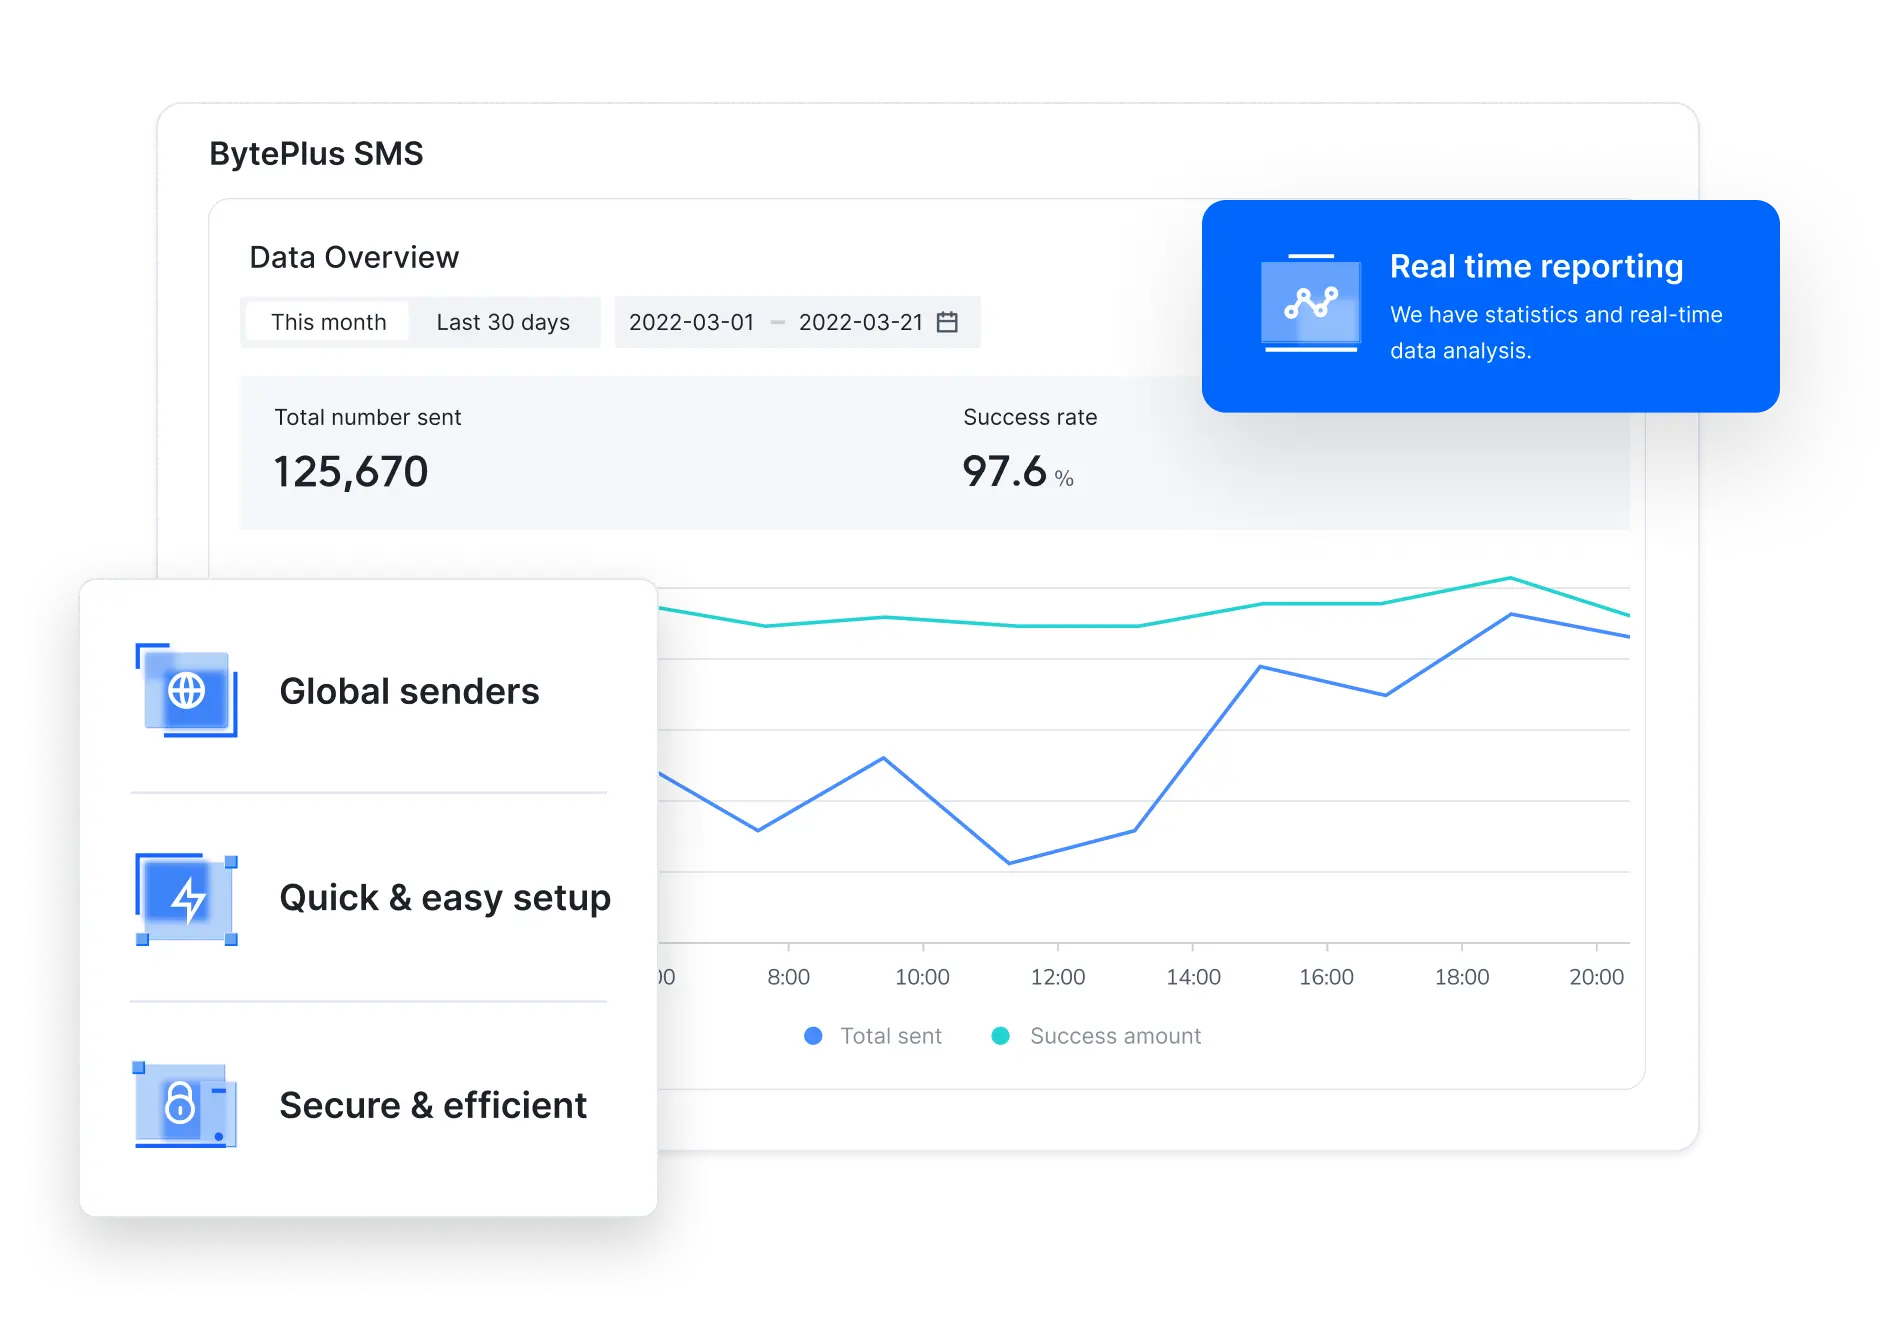The image size is (1888, 1328).
Task: Click the BytePlus SMS title
Action: (316, 154)
